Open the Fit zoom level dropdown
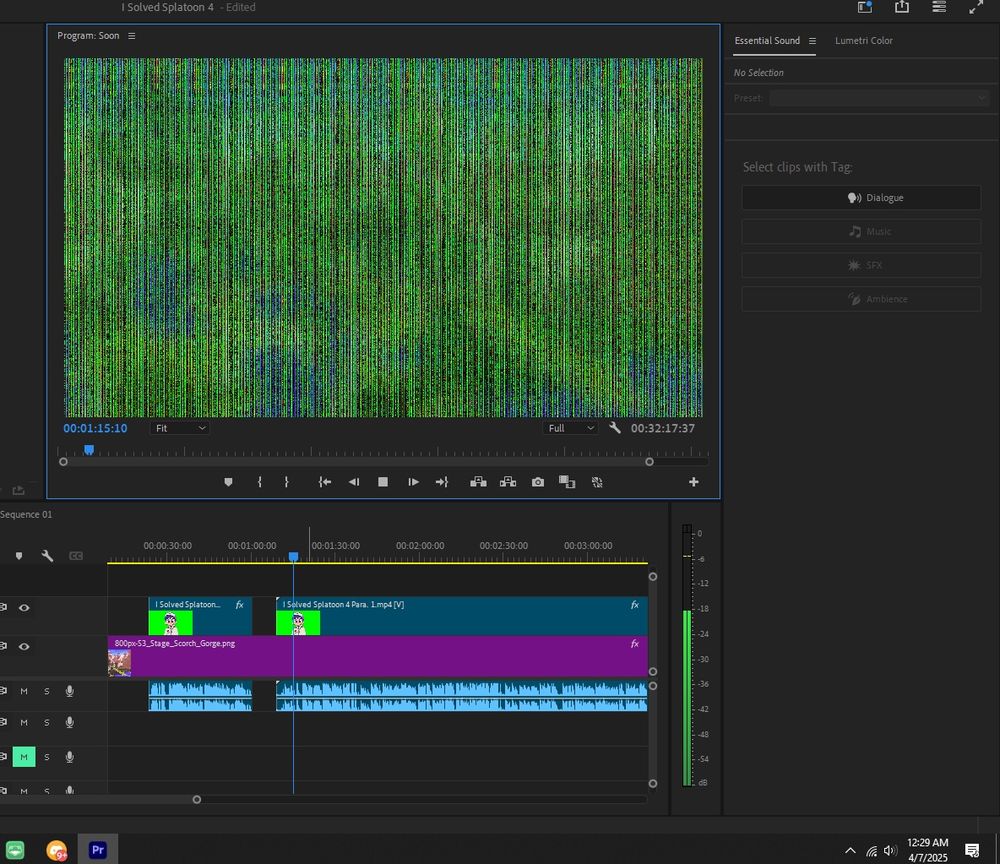 [180, 428]
